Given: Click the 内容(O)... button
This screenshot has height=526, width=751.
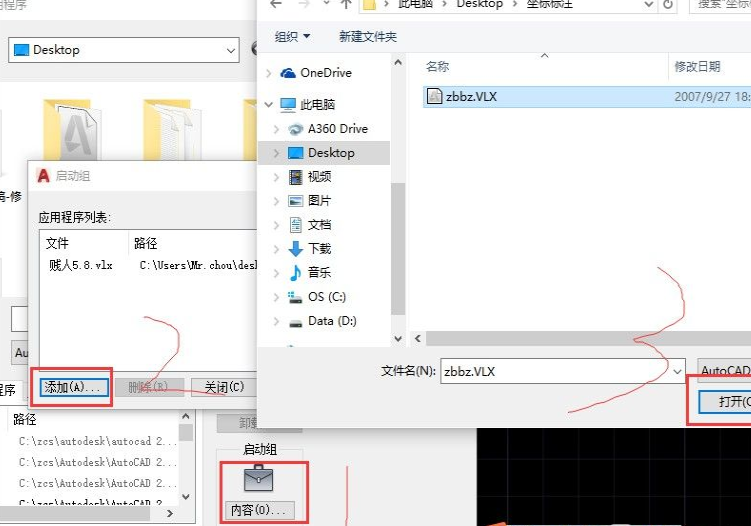Looking at the screenshot, I should pos(257,510).
